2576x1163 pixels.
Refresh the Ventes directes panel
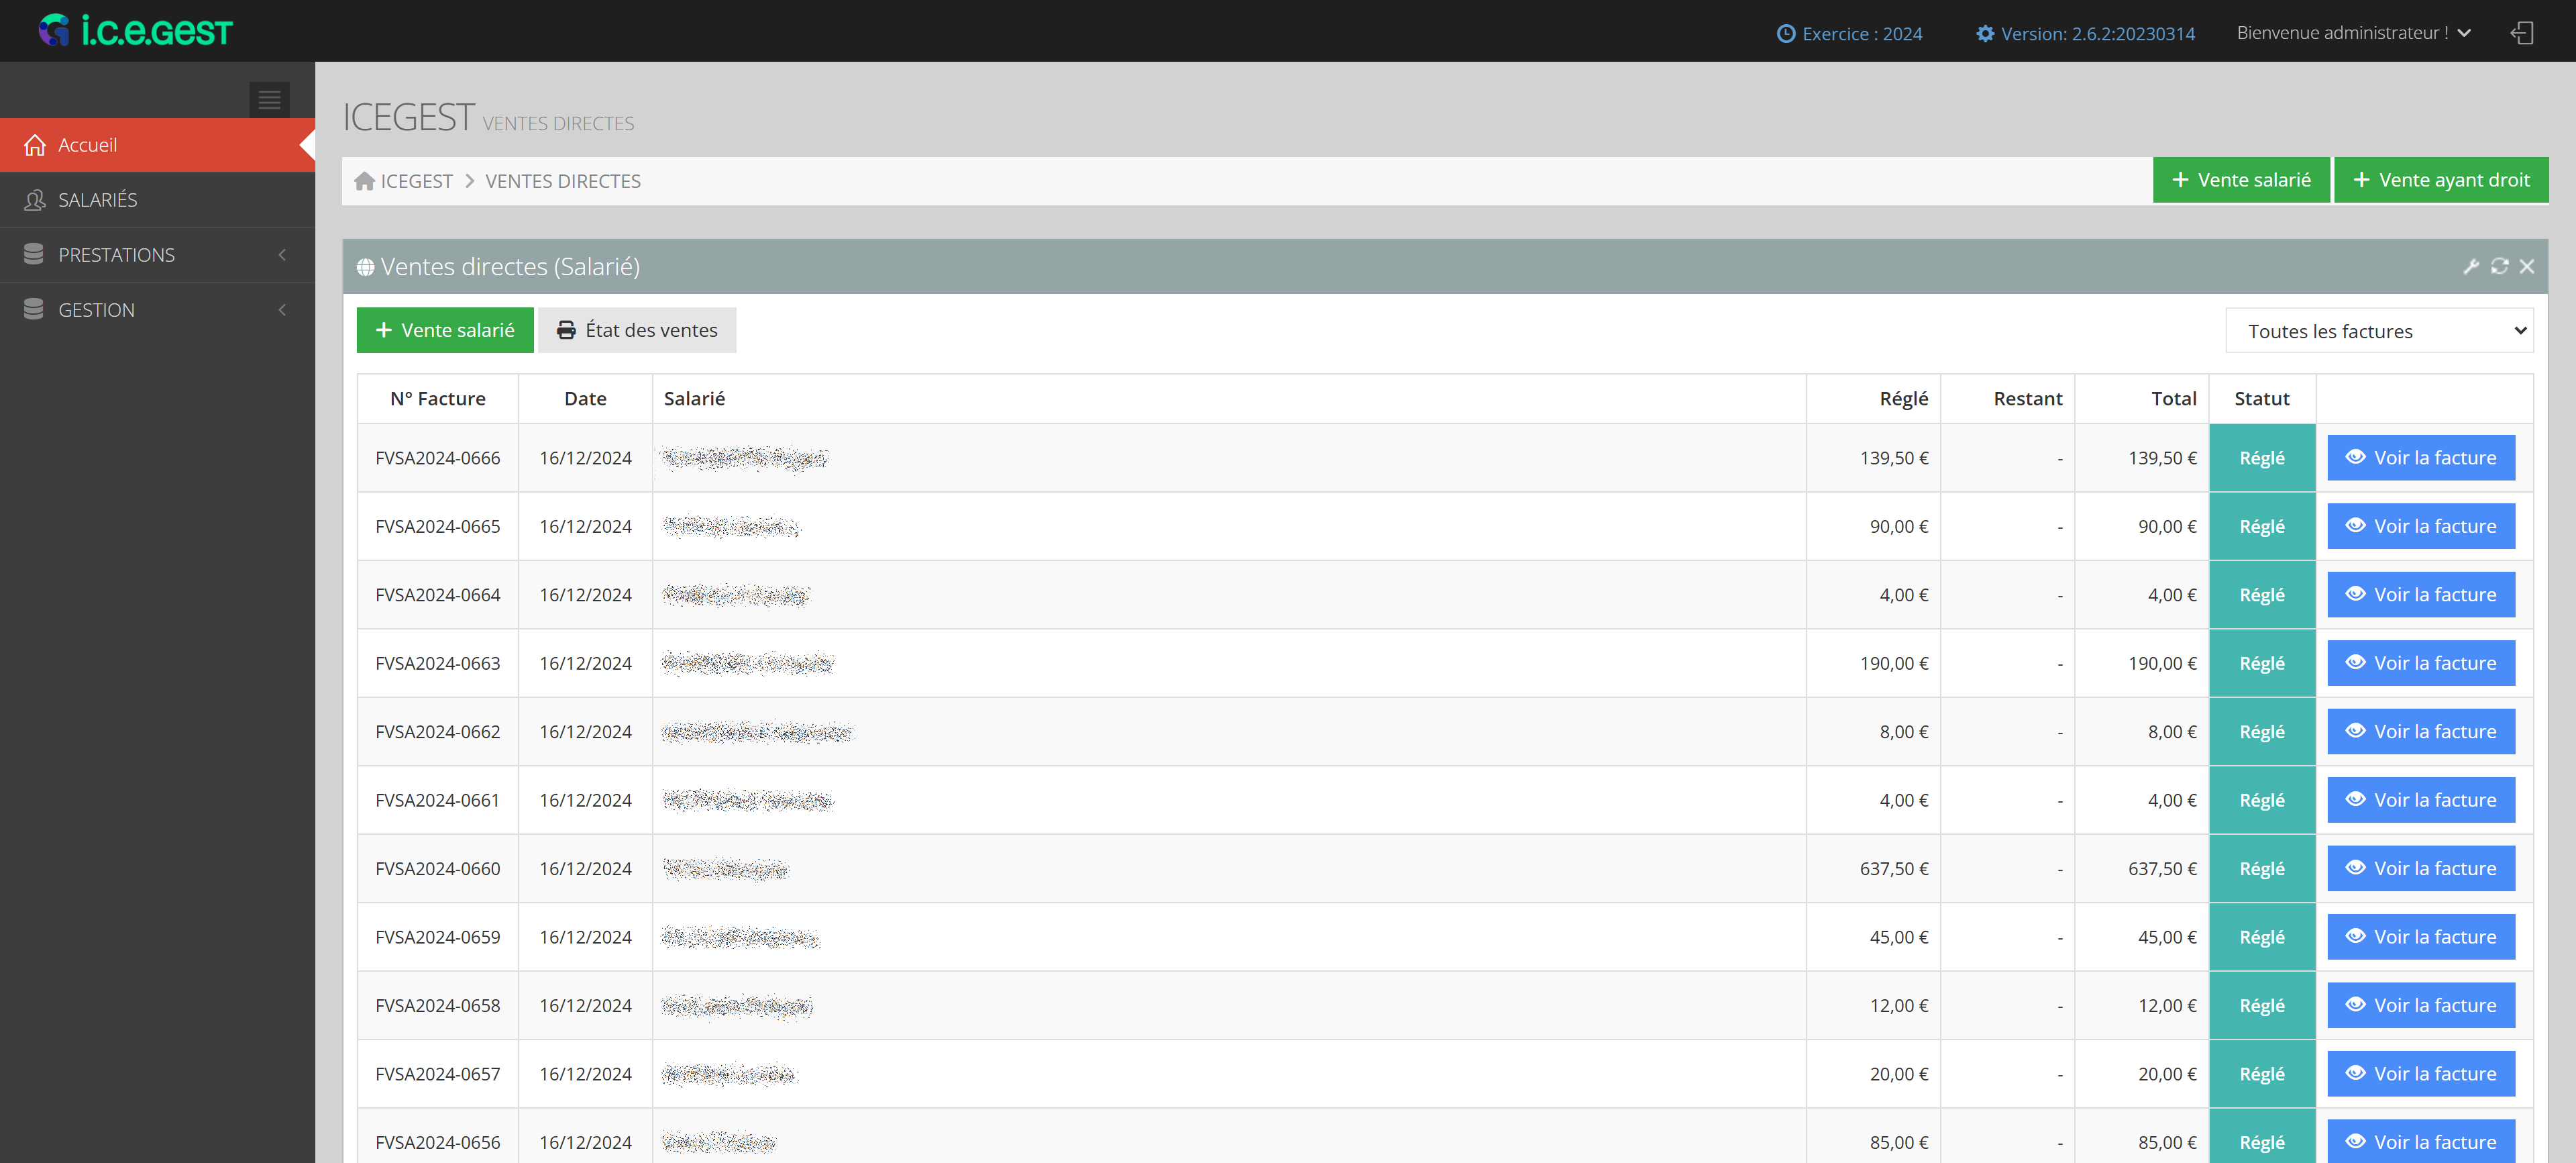pyautogui.click(x=2499, y=266)
